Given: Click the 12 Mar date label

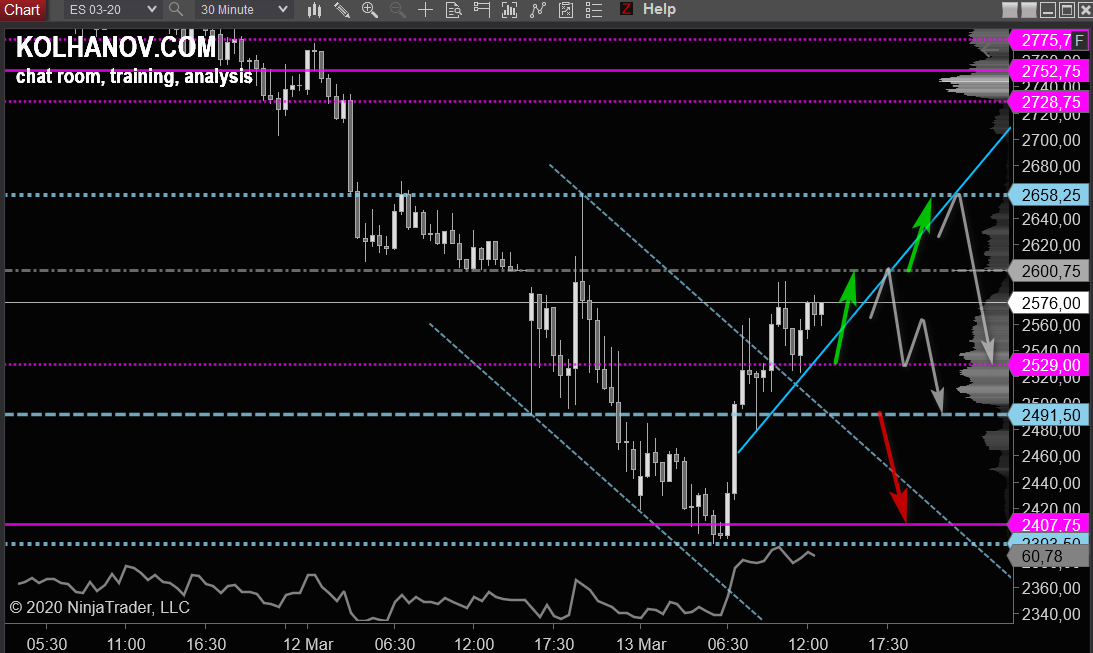Looking at the screenshot, I should pos(308,644).
